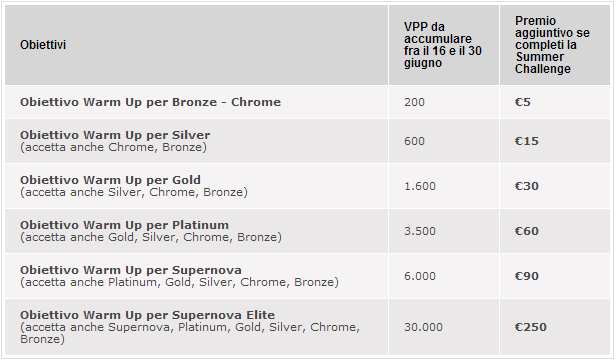Click Obiettivo Warm Up per Platinum title
This screenshot has height=361, width=616.
pyautogui.click(x=125, y=225)
